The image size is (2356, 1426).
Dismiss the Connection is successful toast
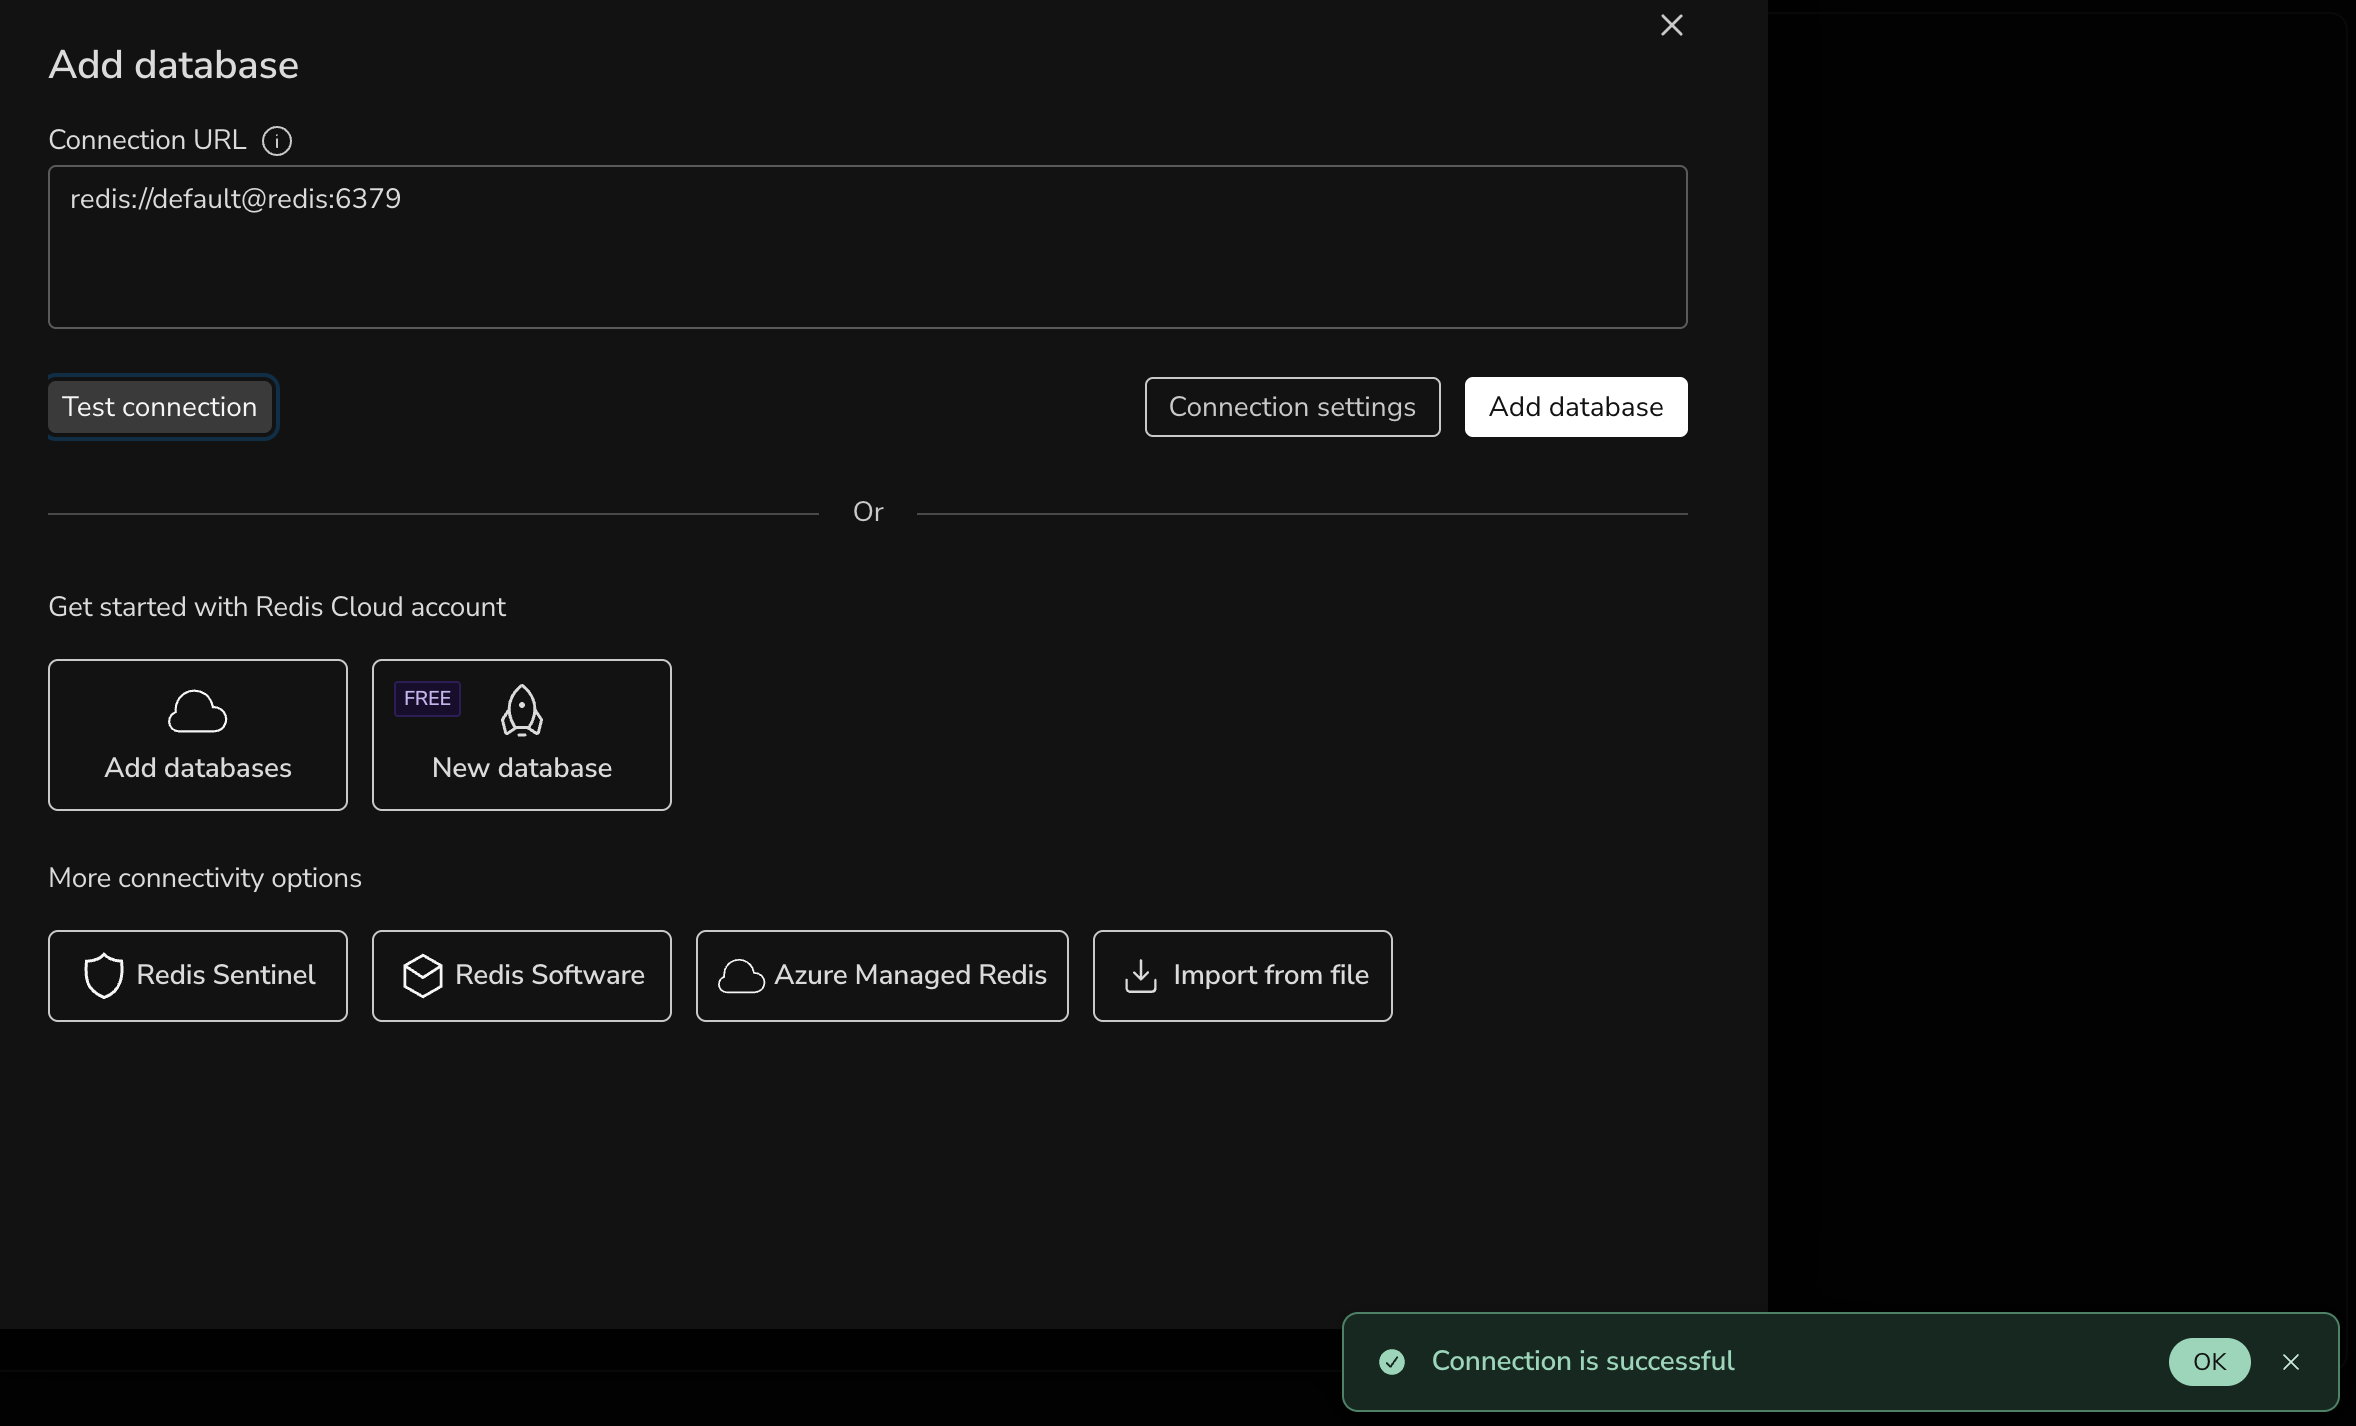[2291, 1362]
